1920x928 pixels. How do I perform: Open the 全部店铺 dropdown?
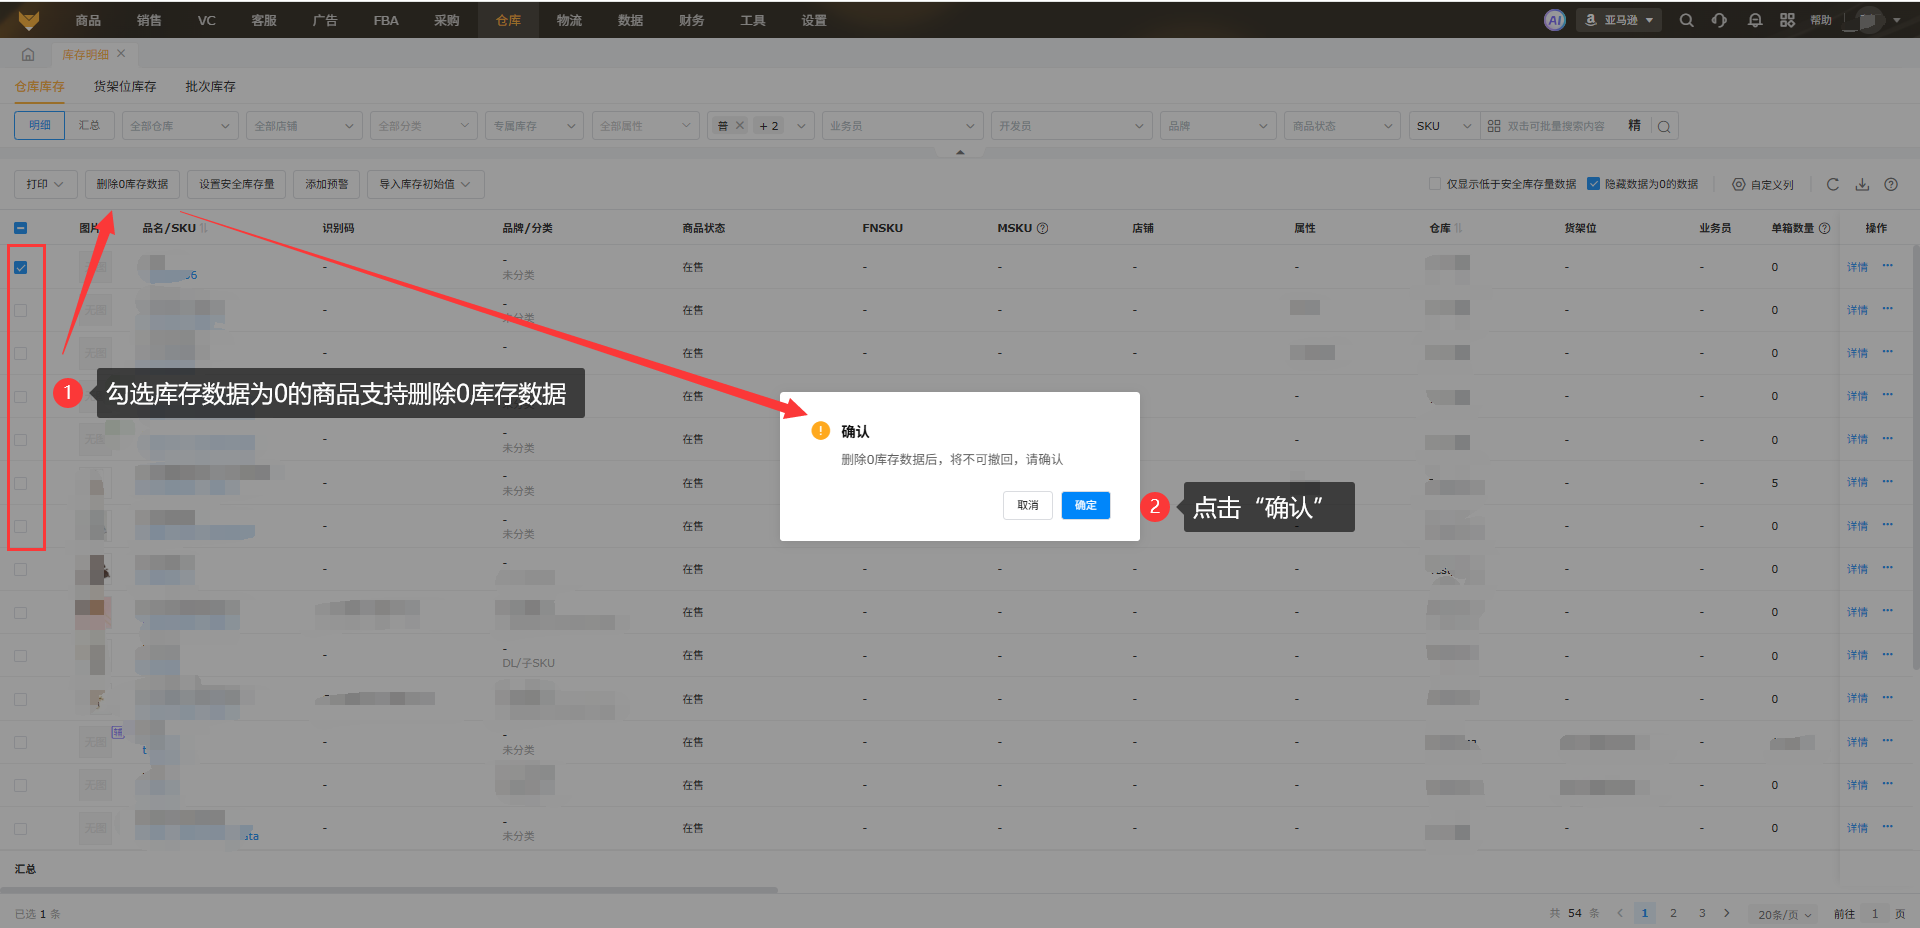[x=304, y=126]
